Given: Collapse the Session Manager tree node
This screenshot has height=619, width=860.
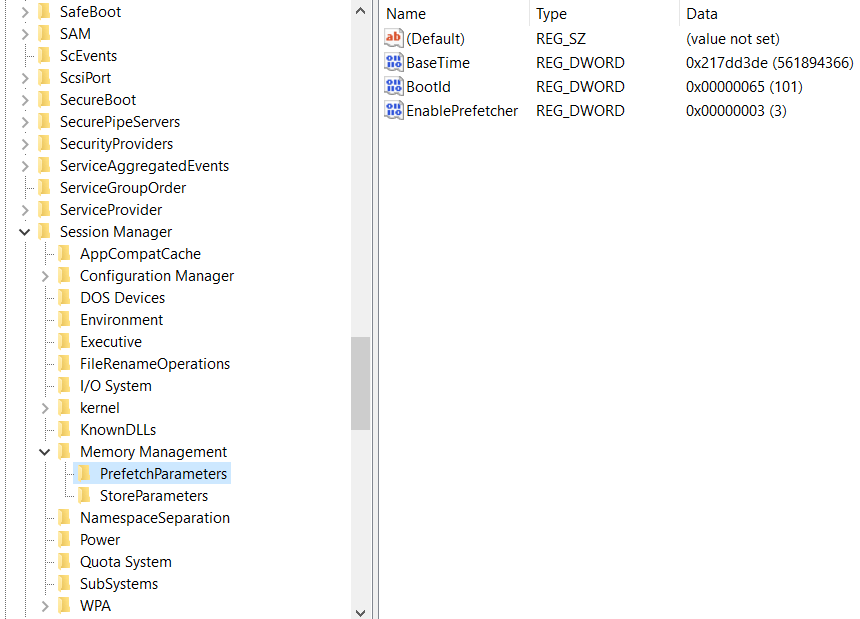Looking at the screenshot, I should click(x=25, y=232).
